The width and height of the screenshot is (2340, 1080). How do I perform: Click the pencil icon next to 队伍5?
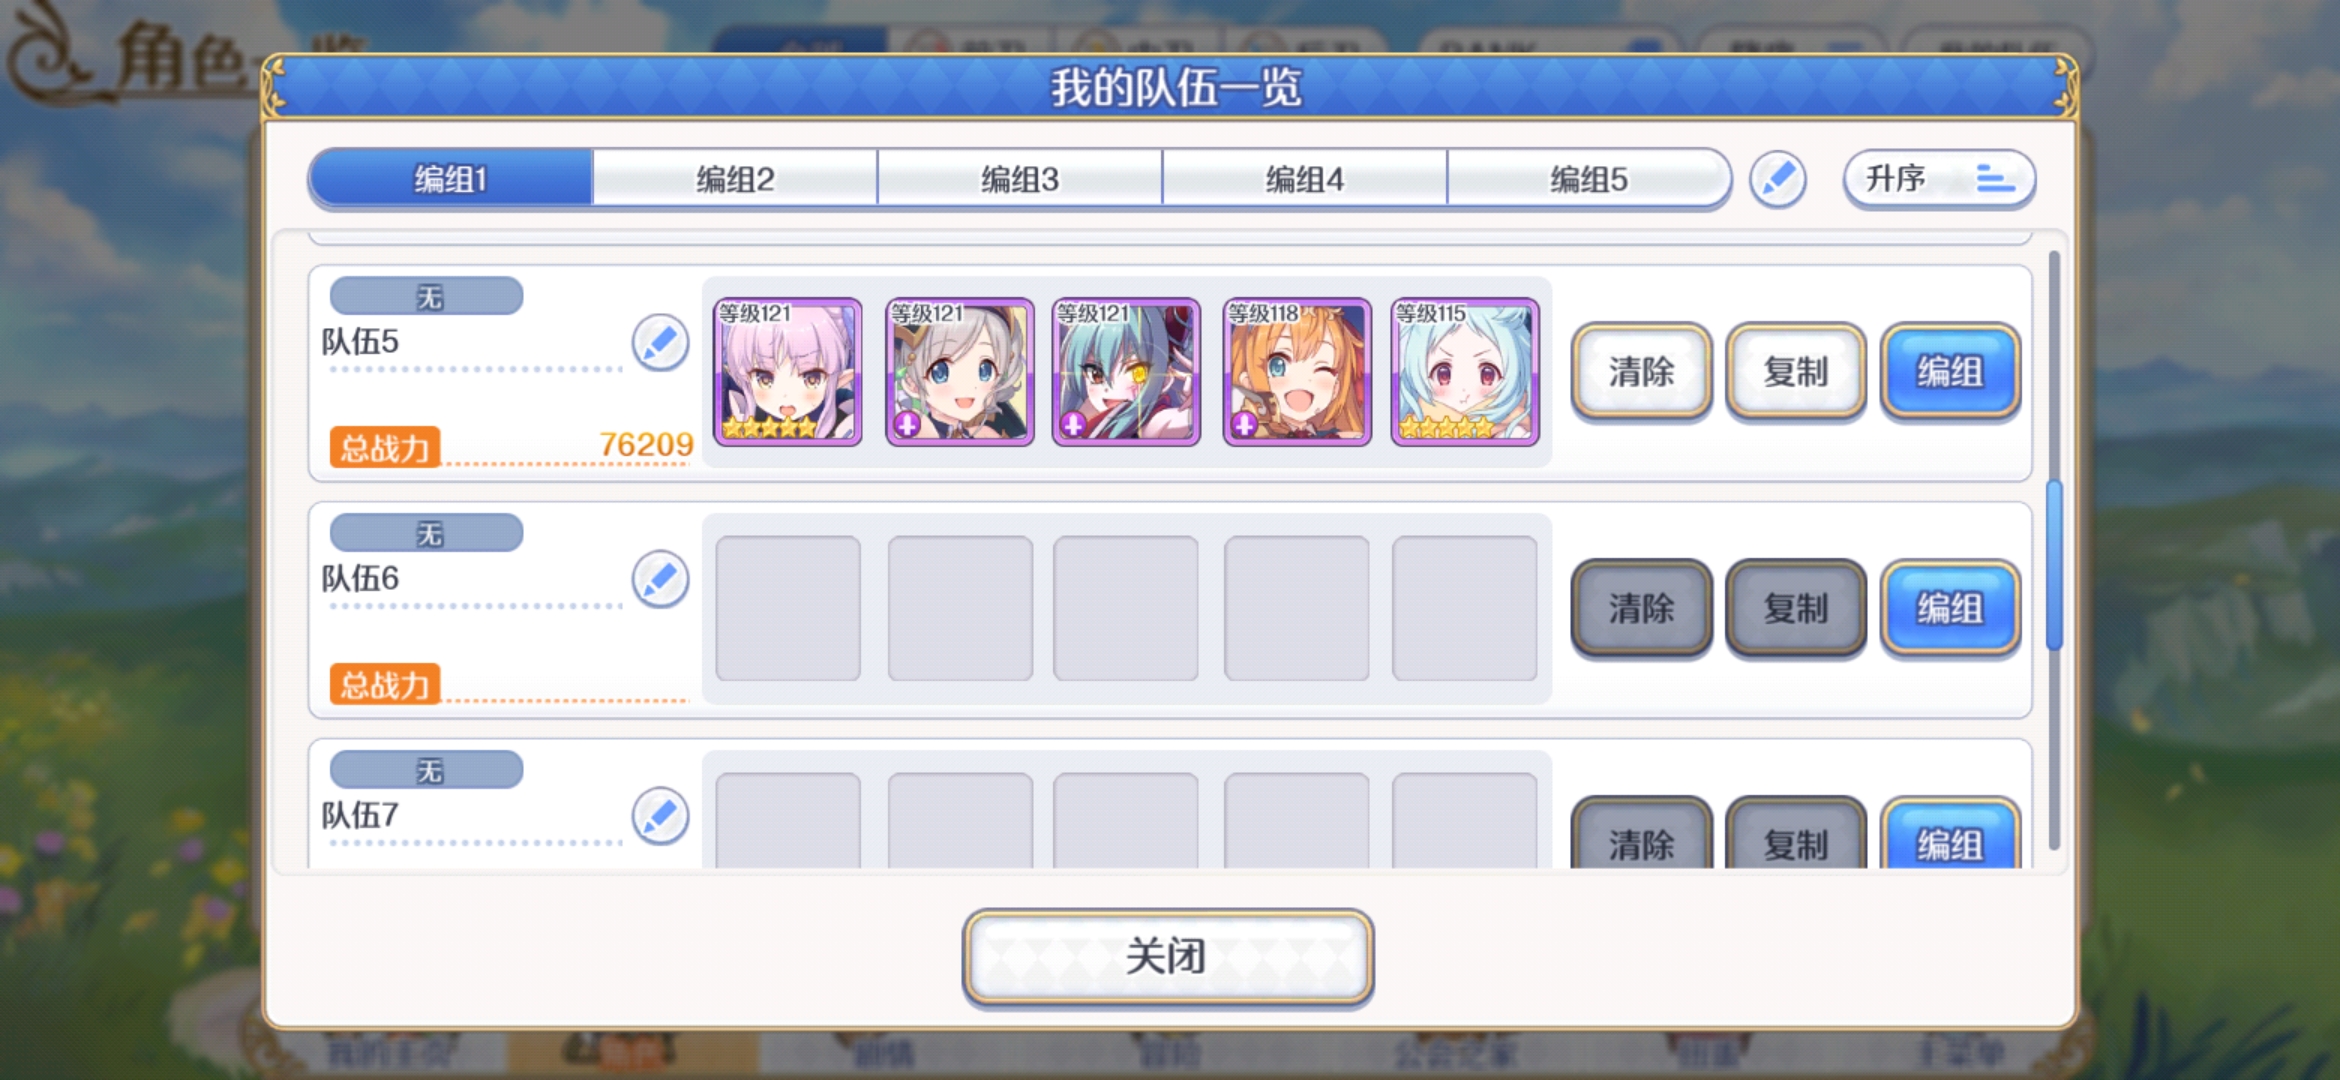coord(660,343)
